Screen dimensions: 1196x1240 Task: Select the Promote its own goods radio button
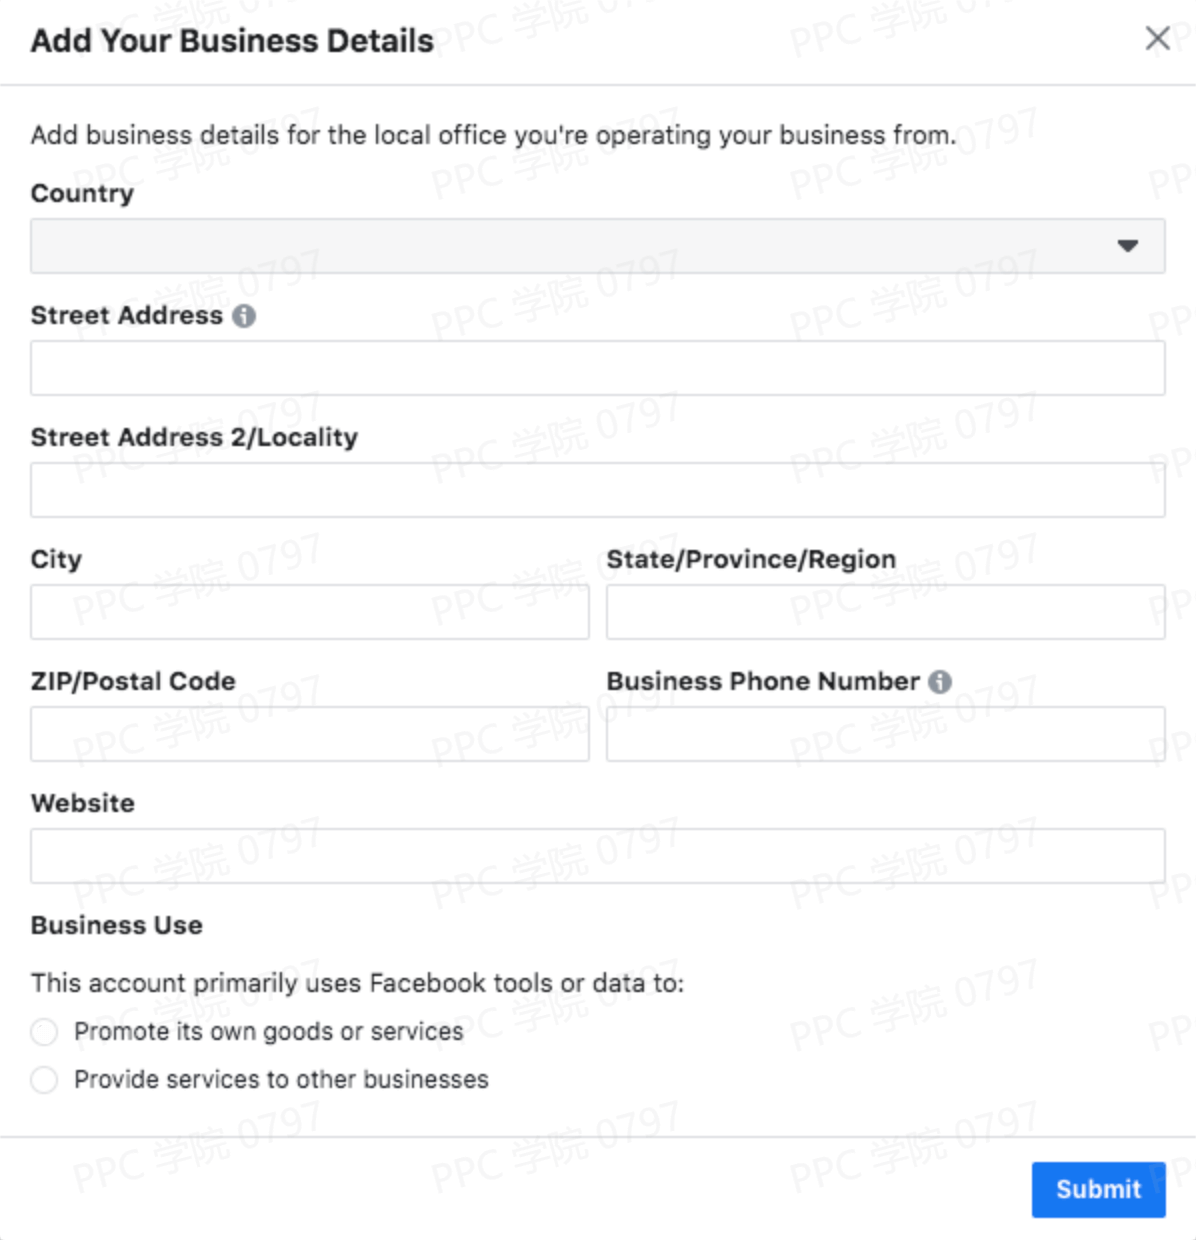[x=44, y=1032]
